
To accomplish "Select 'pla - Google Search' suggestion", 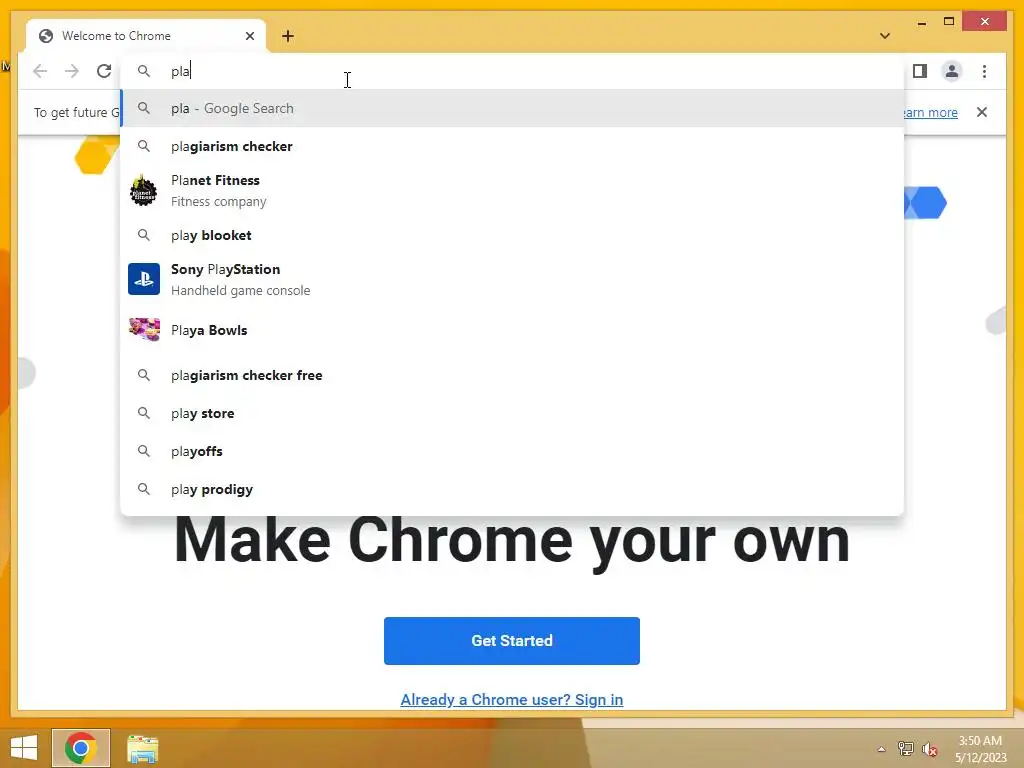I will coord(513,108).
